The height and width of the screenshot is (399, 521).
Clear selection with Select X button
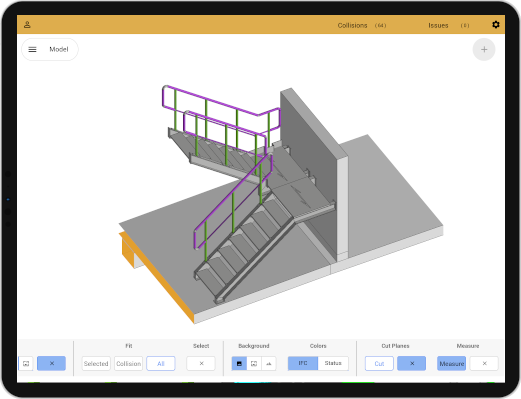pos(201,363)
